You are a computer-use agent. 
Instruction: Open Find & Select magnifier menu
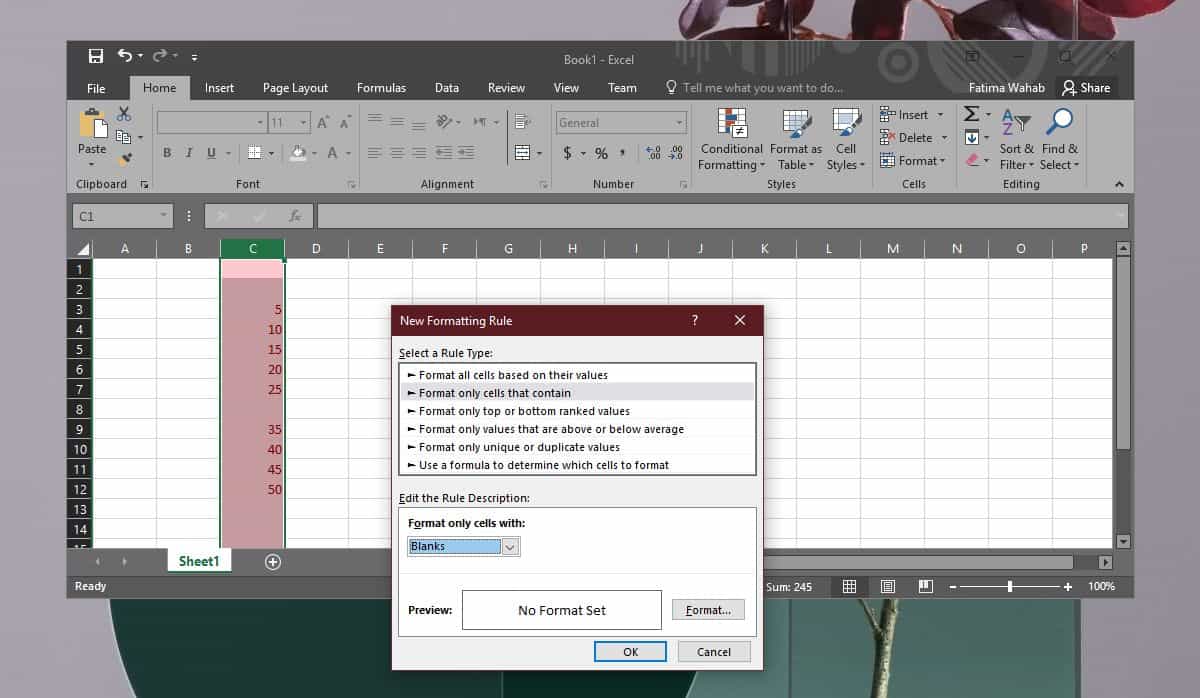[x=1059, y=139]
